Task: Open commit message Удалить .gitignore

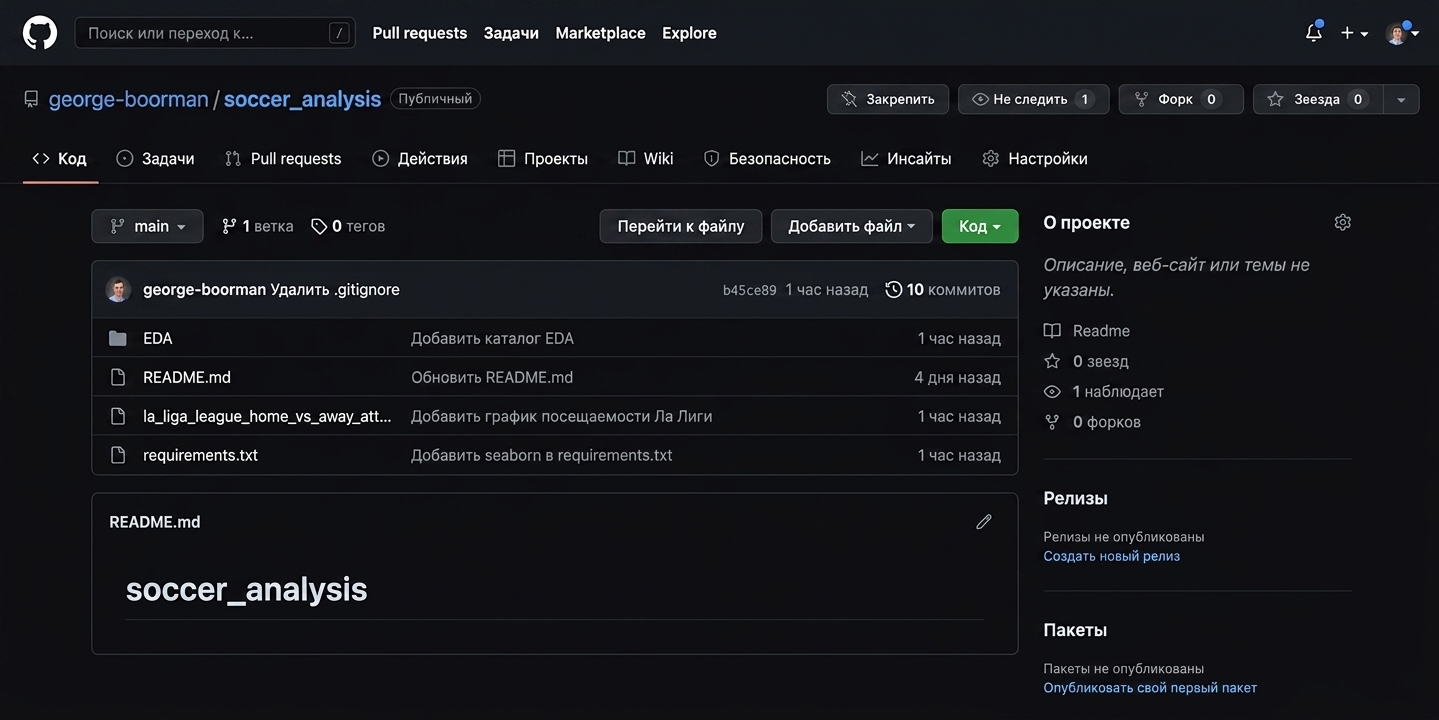Action: click(335, 289)
